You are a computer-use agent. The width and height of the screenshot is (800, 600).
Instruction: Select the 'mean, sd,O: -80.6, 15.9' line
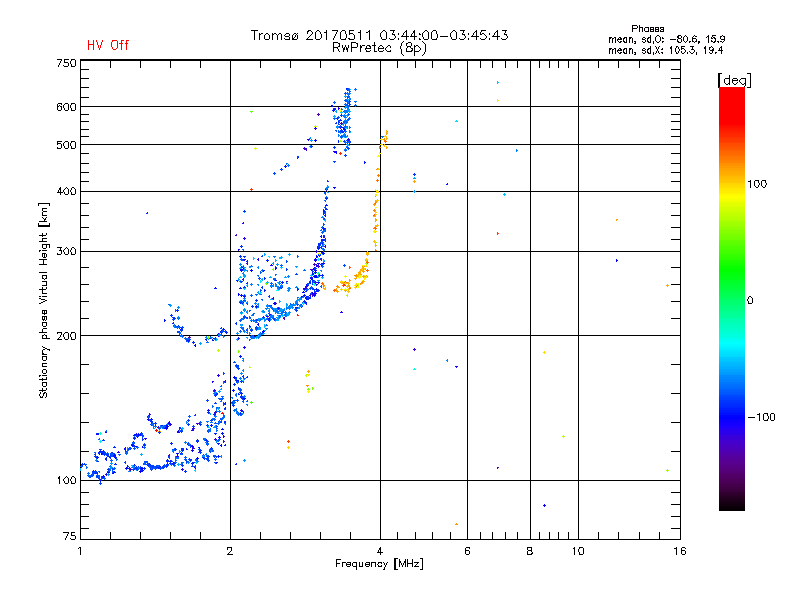pyautogui.click(x=666, y=39)
